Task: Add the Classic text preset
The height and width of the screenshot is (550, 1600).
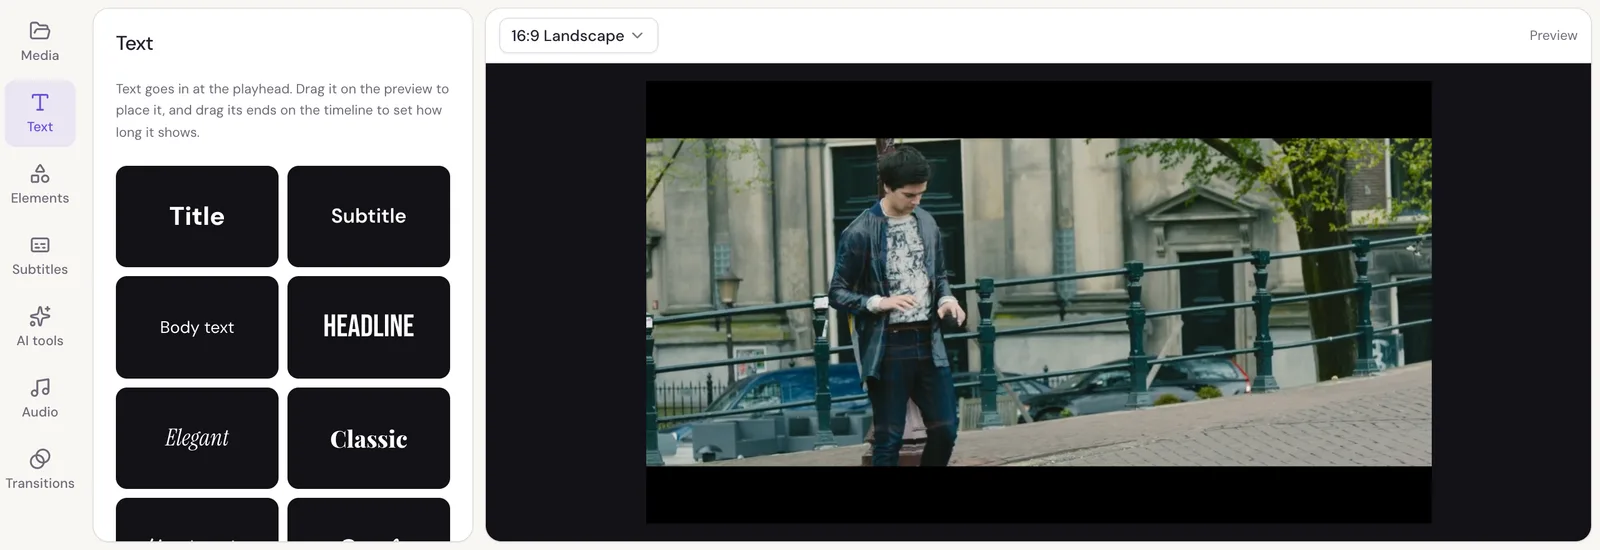Action: coord(369,438)
